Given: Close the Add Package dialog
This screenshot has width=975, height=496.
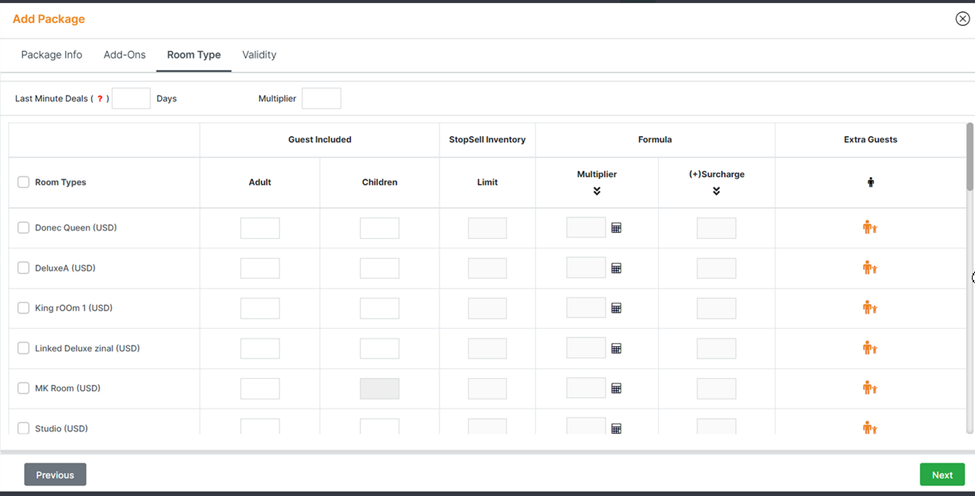Looking at the screenshot, I should (x=962, y=19).
